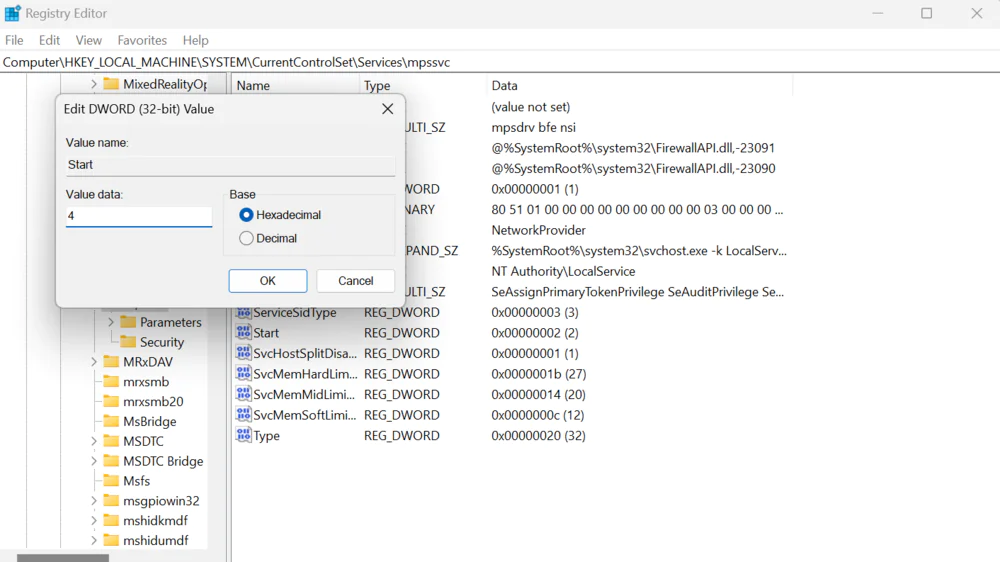Click the data value 0x00000020 (32)

(x=538, y=436)
